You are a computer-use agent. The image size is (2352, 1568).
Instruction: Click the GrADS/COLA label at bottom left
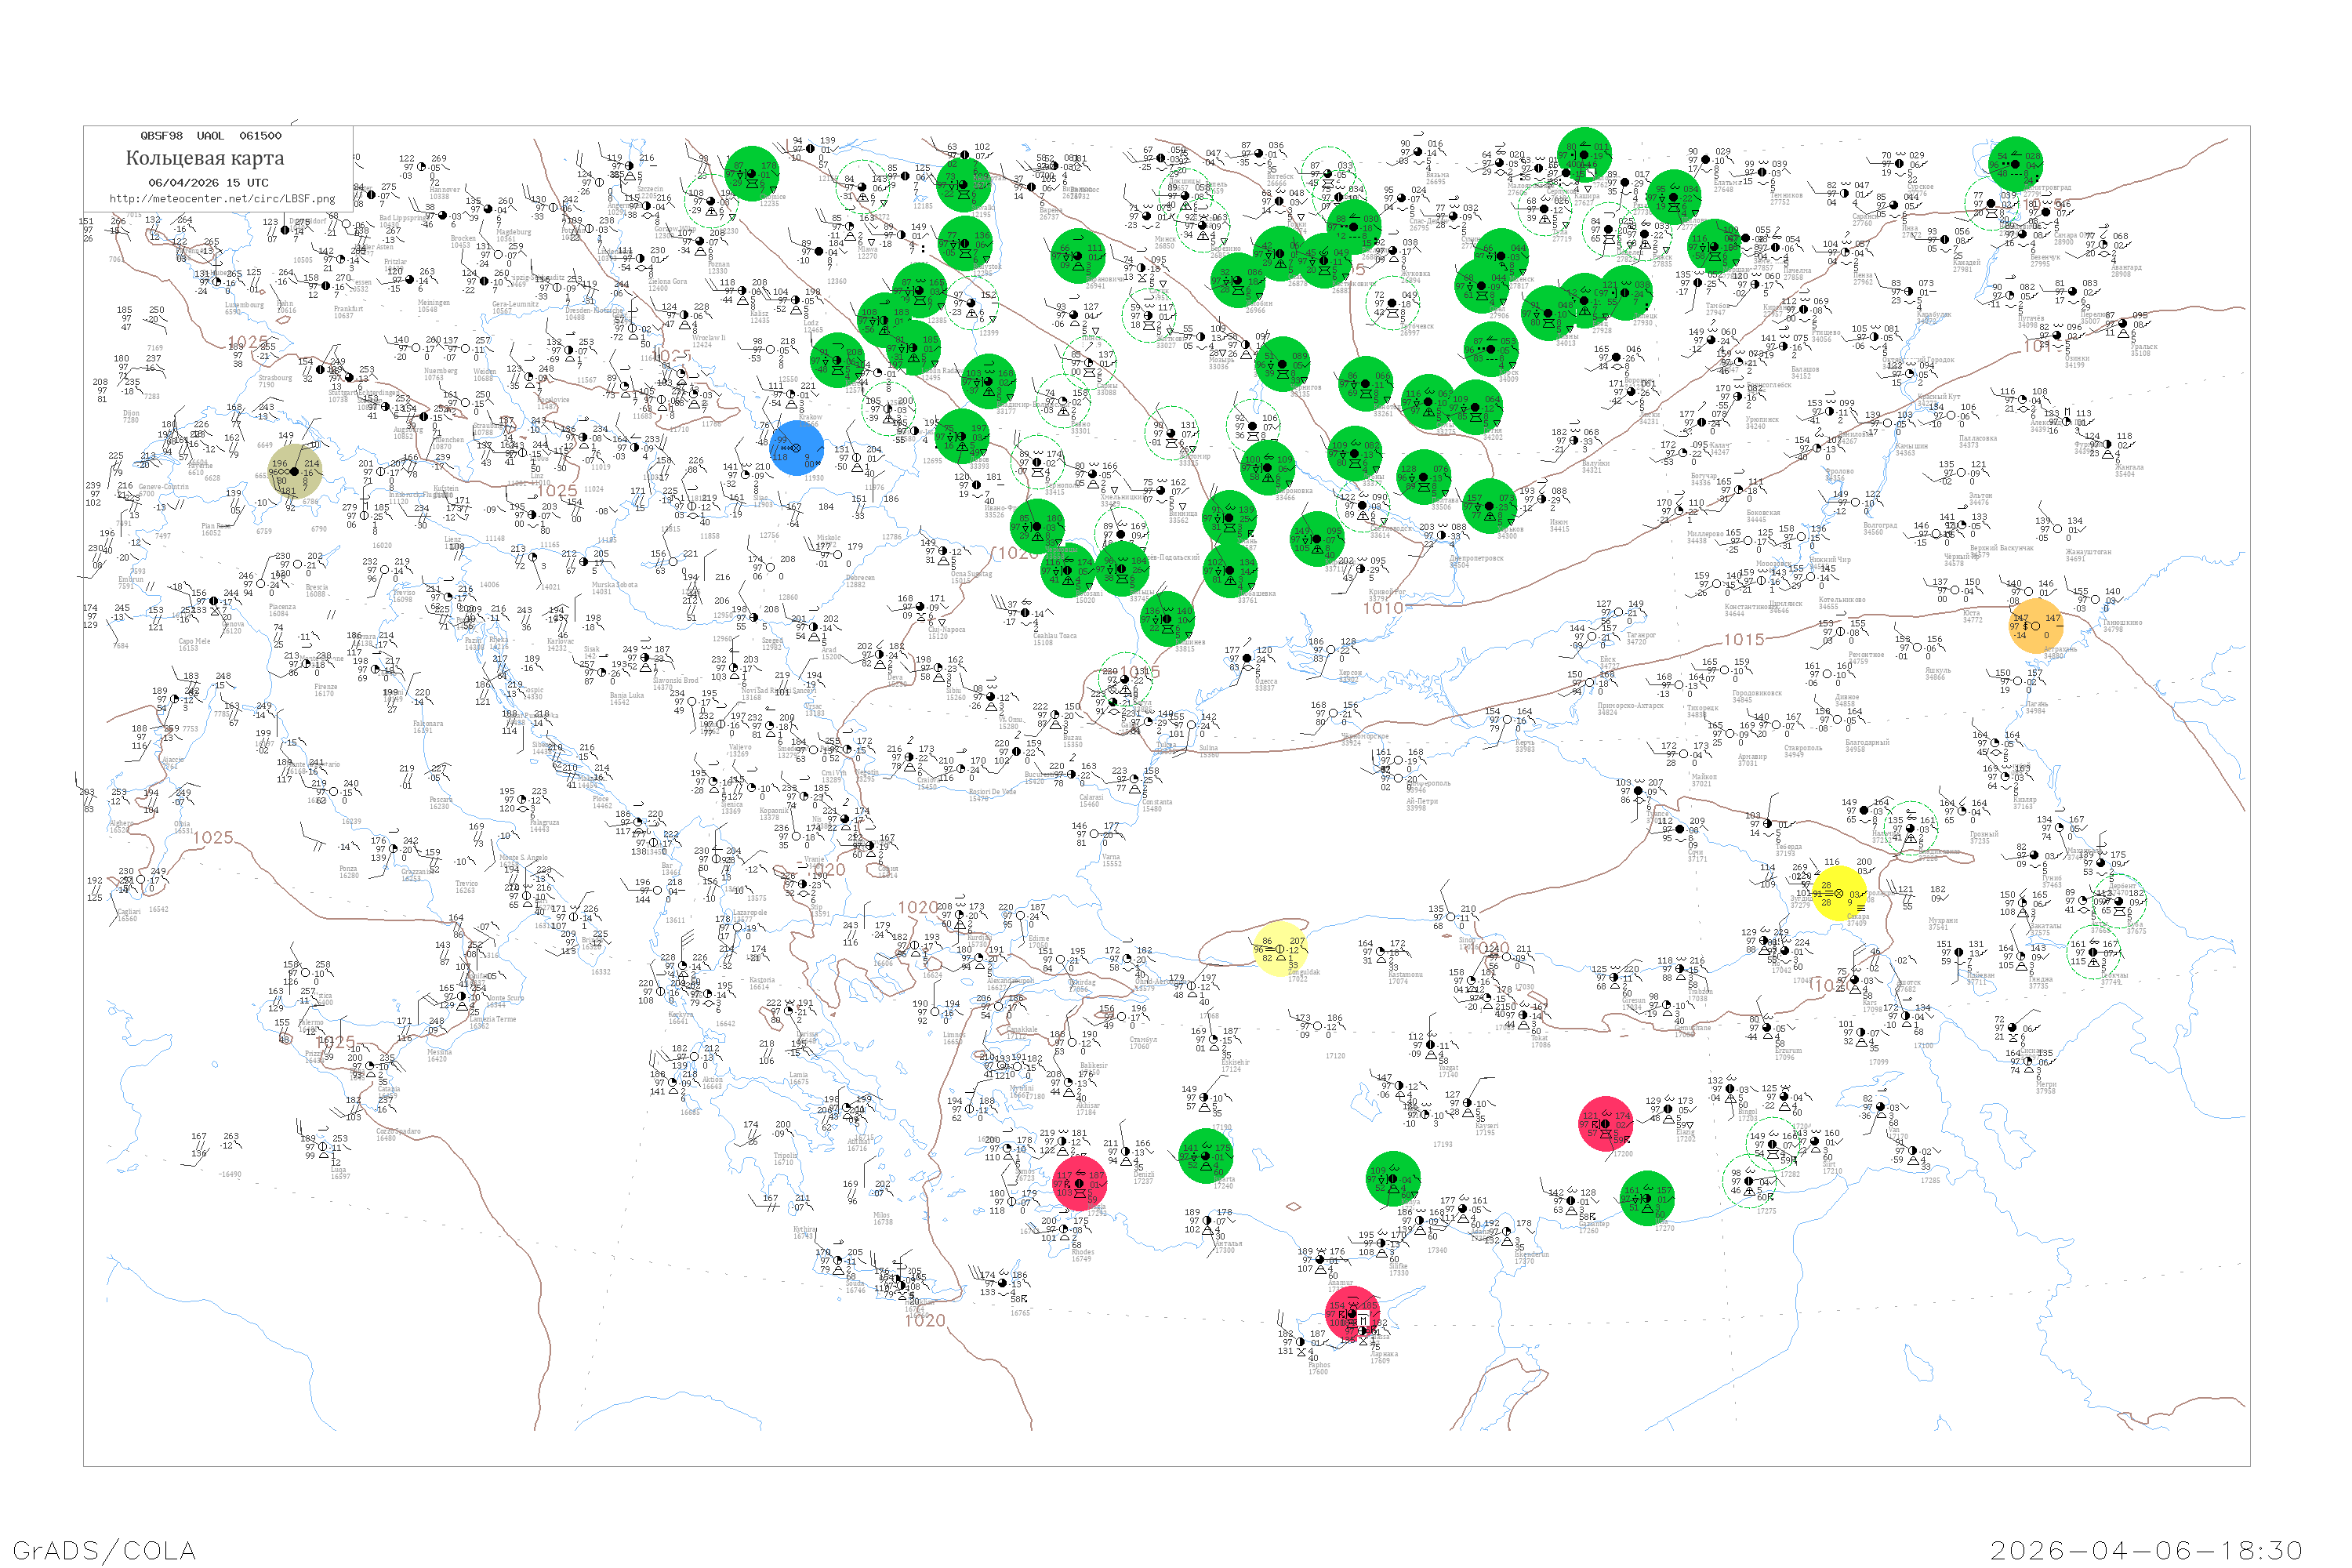[104, 1550]
